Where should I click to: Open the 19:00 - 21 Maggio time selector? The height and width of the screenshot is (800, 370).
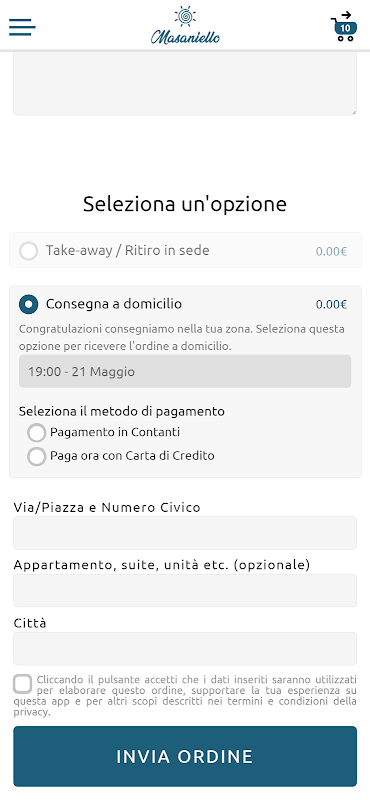point(185,371)
